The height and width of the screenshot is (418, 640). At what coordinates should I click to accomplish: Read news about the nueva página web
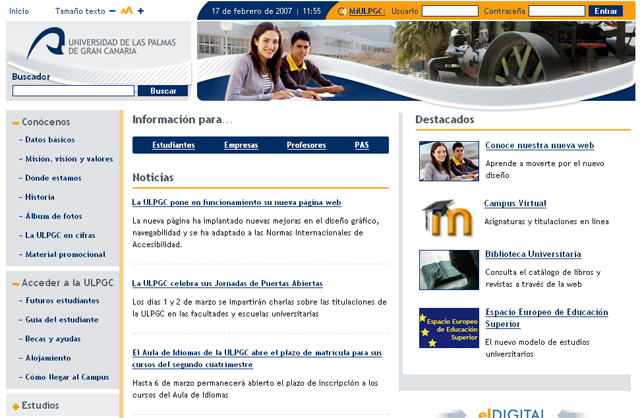click(x=236, y=202)
